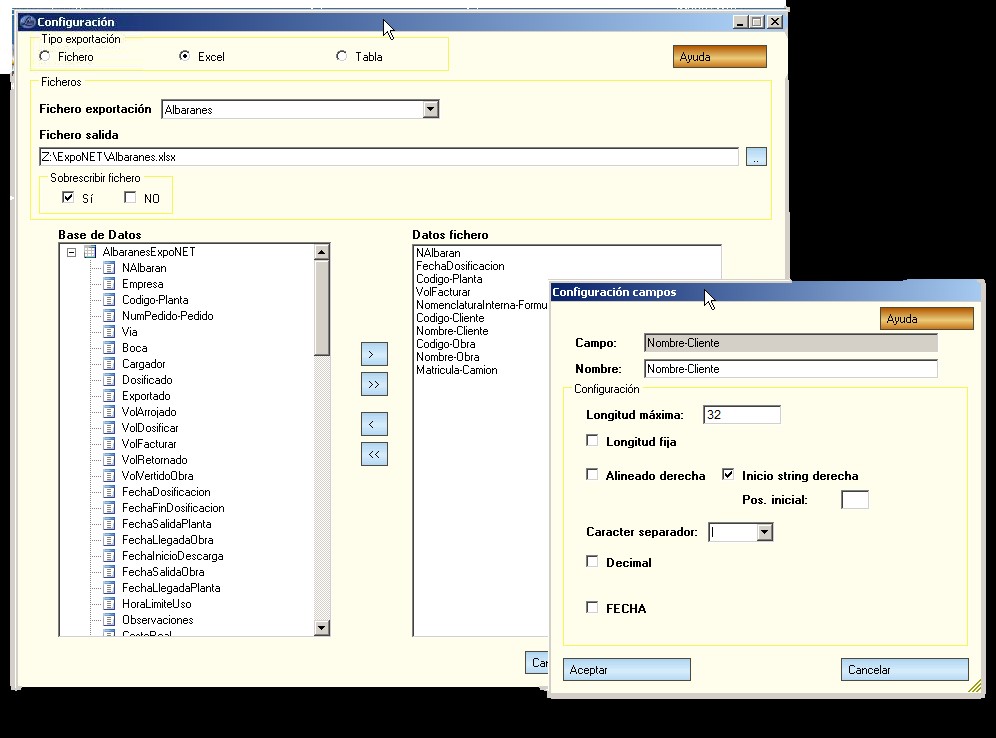Click the Empresa field icon in tree

click(109, 284)
